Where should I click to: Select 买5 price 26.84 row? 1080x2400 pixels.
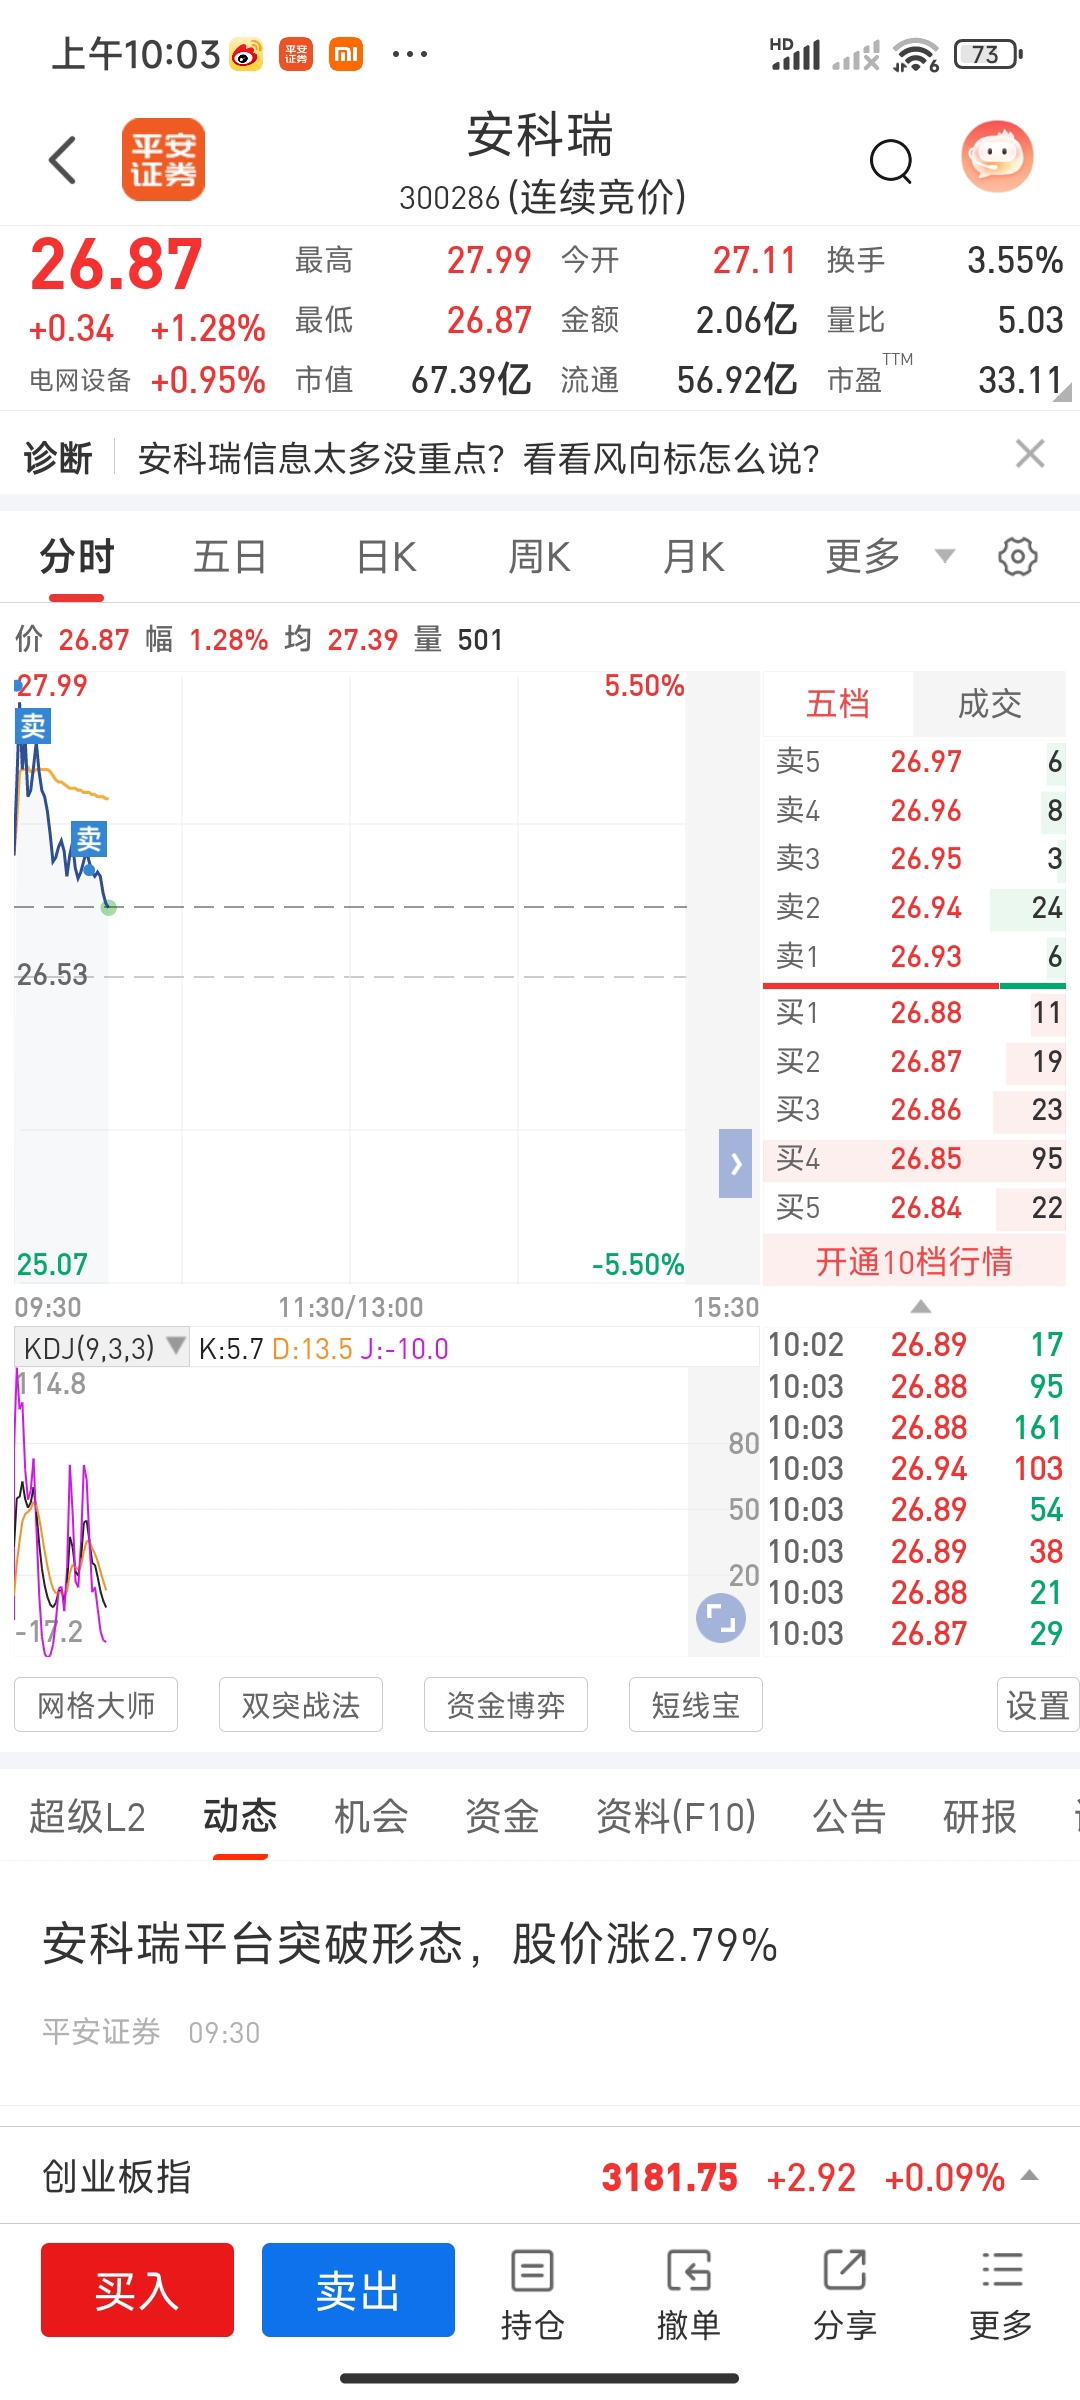[915, 1207]
